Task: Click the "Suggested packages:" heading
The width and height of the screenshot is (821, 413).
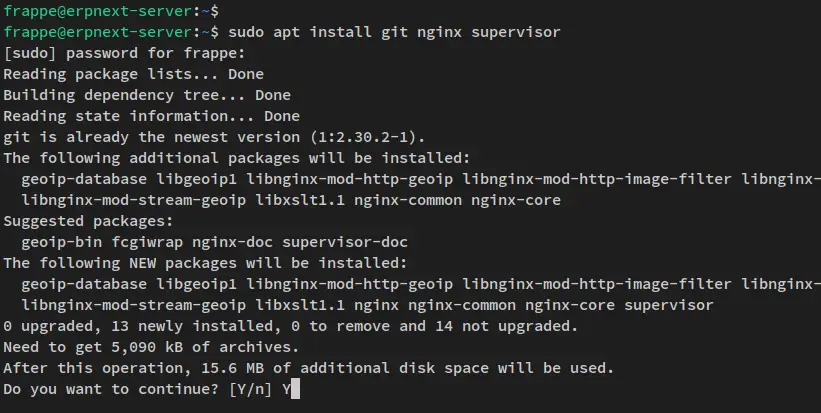Action: click(x=88, y=221)
